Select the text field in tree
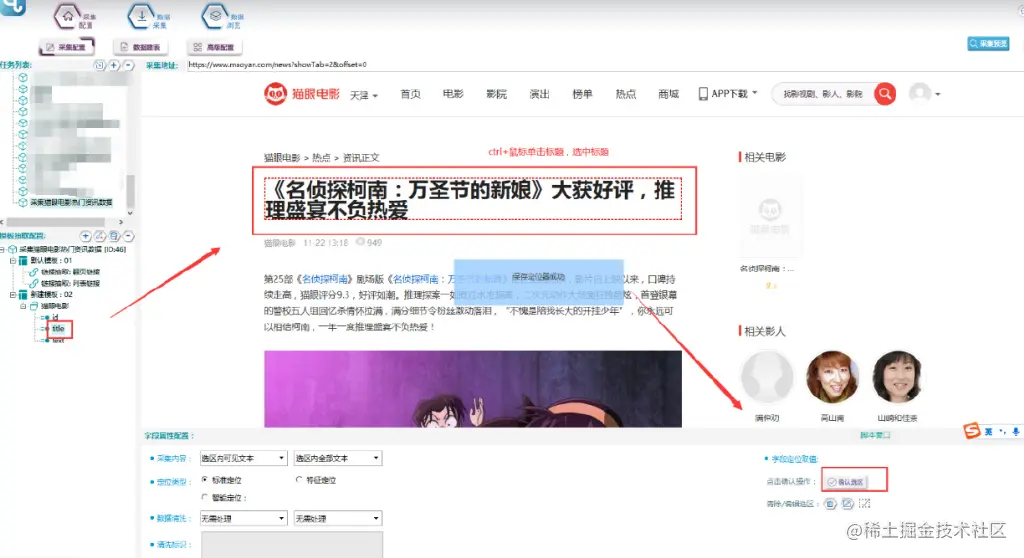1024x558 pixels. [x=58, y=340]
